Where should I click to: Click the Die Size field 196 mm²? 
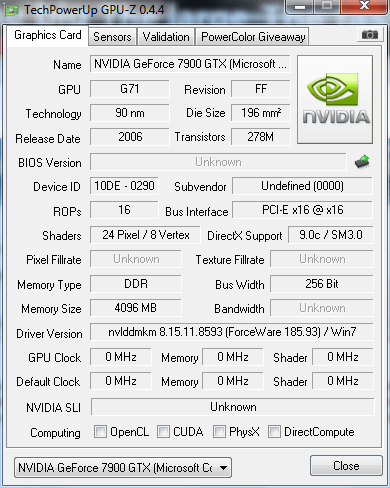point(261,113)
